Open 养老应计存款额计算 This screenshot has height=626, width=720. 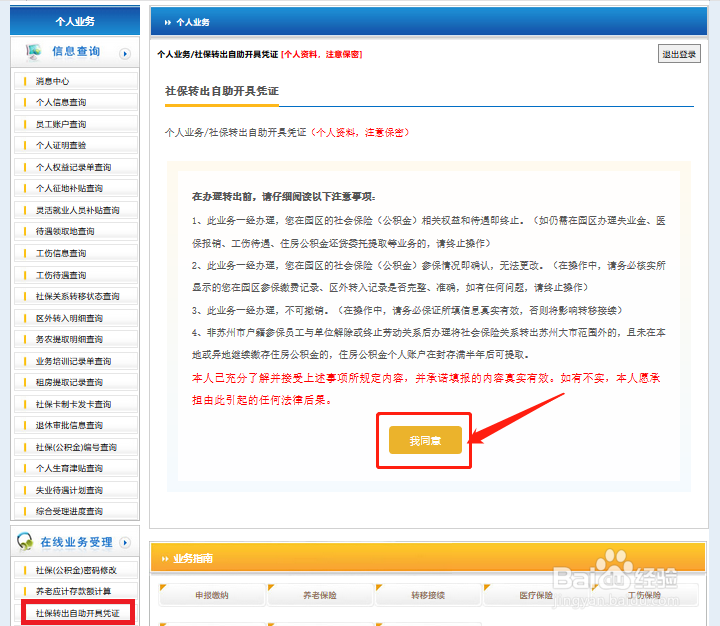coord(76,592)
